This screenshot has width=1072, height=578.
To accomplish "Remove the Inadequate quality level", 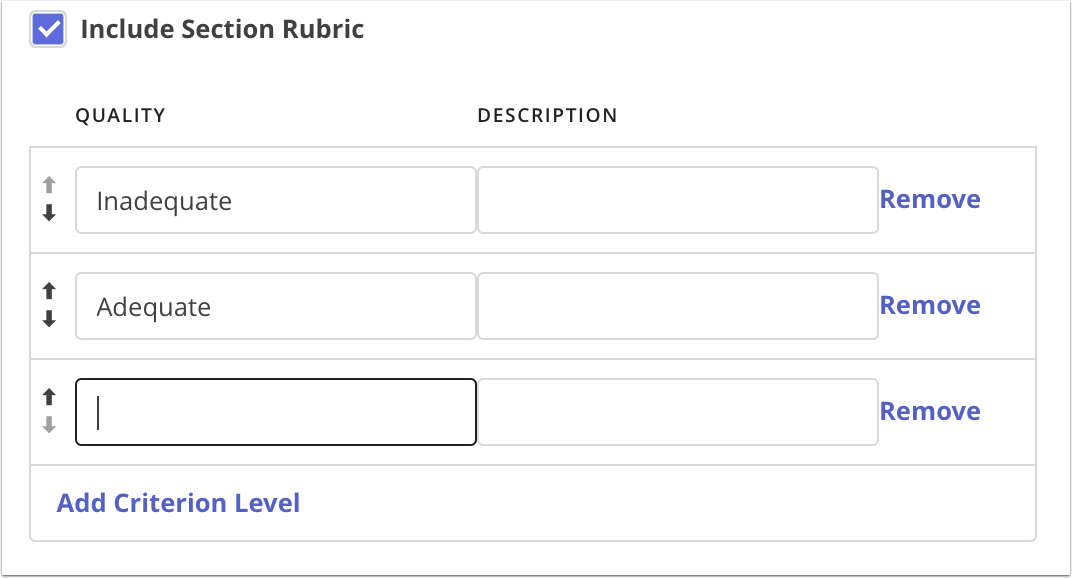I will (x=930, y=199).
